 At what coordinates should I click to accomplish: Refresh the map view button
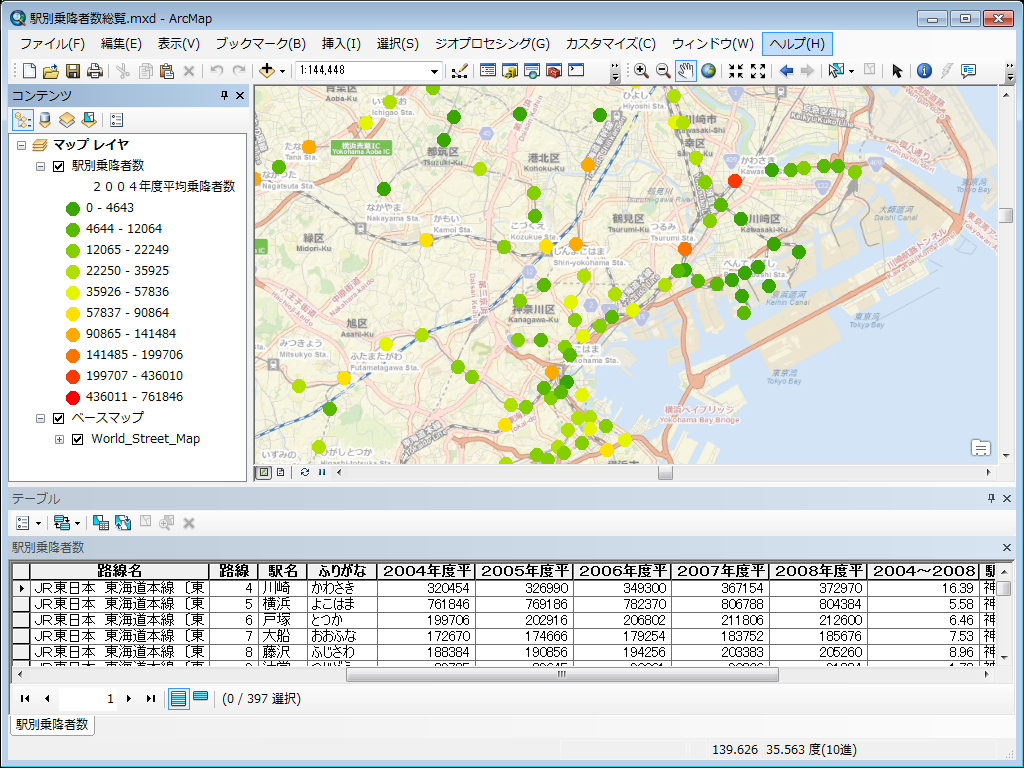(x=304, y=472)
